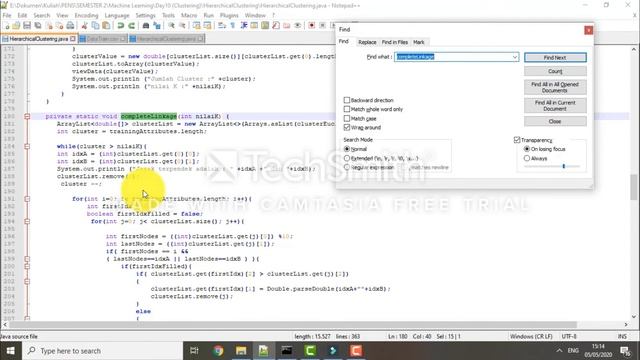Save the current file via toolbar

point(27,26)
